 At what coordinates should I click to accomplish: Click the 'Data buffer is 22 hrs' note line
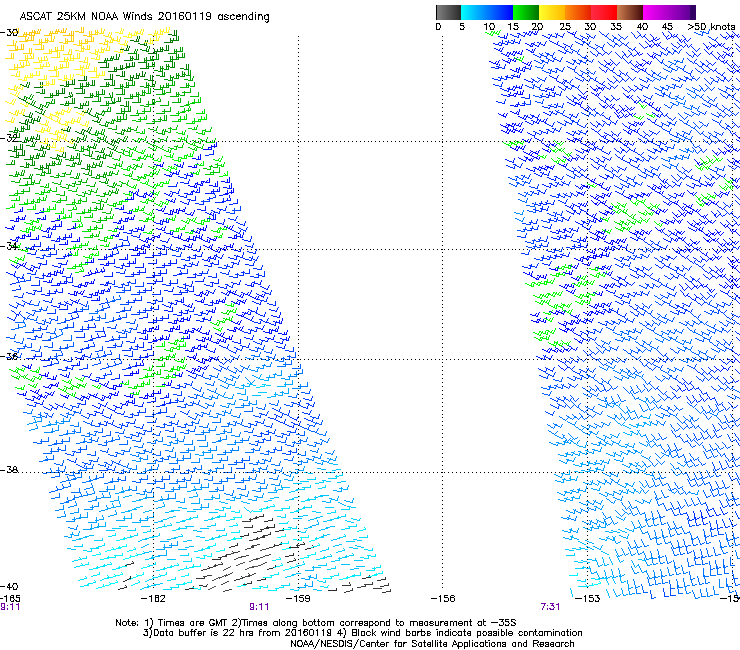(362, 633)
